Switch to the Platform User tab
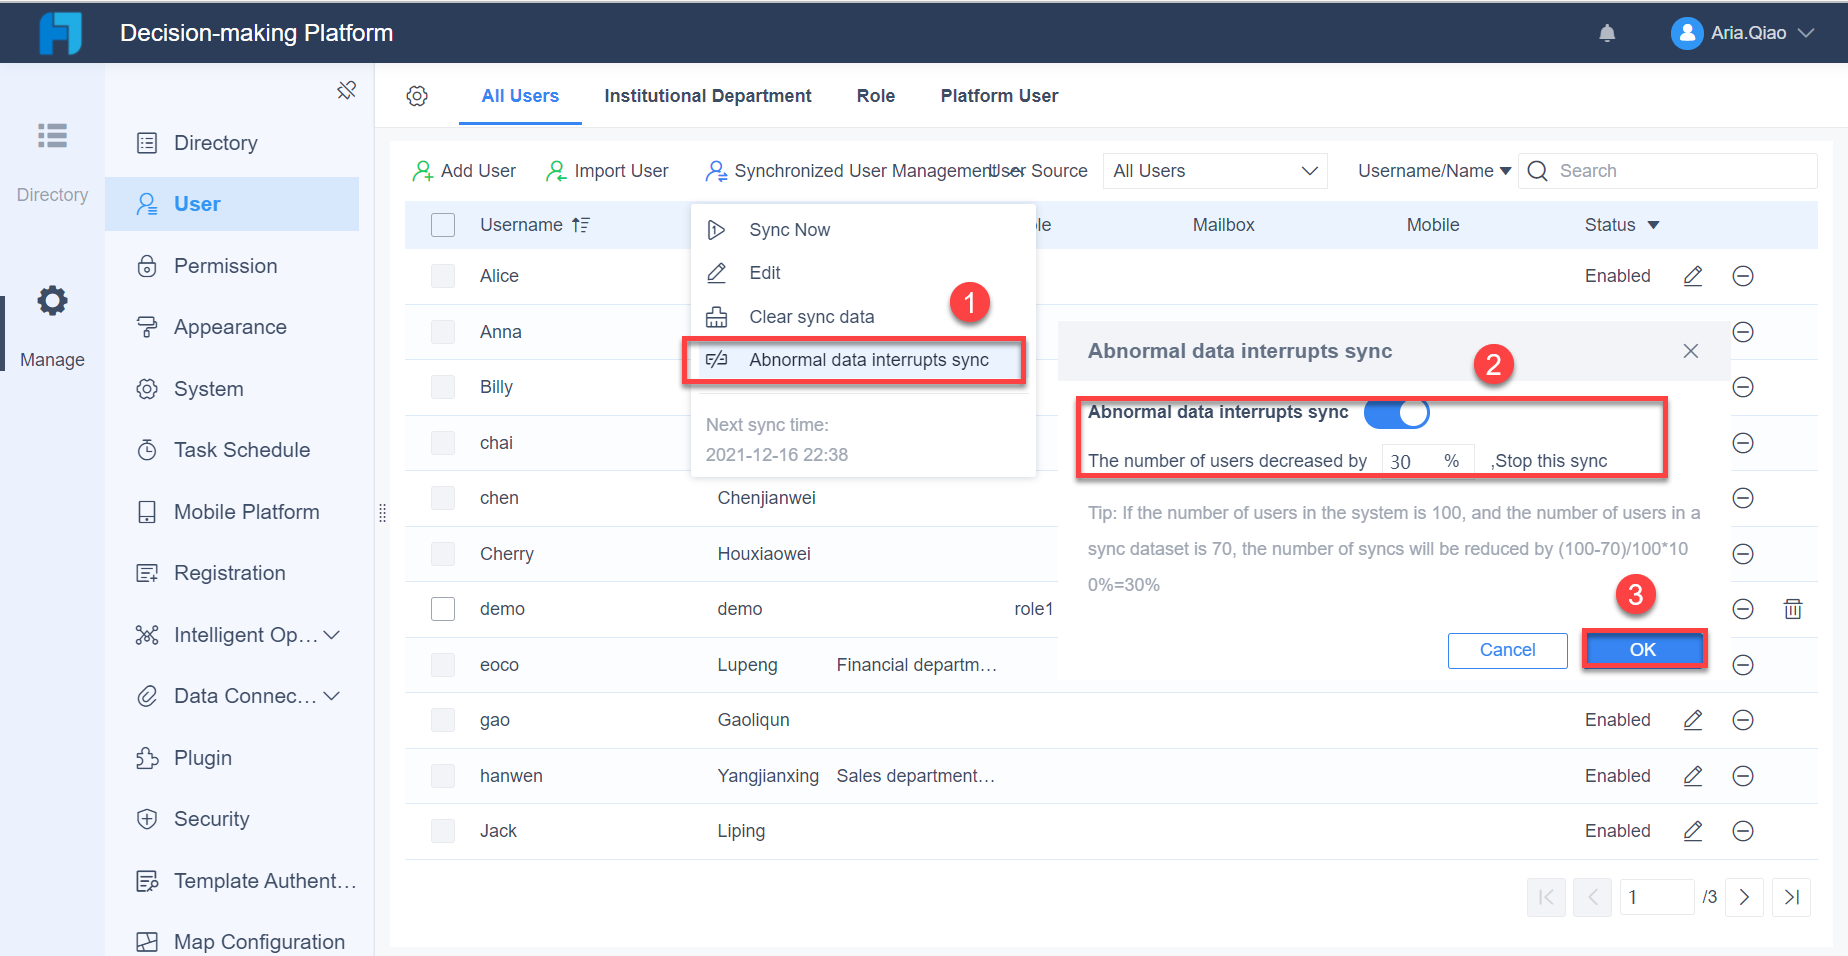The height and width of the screenshot is (956, 1848). 999,96
